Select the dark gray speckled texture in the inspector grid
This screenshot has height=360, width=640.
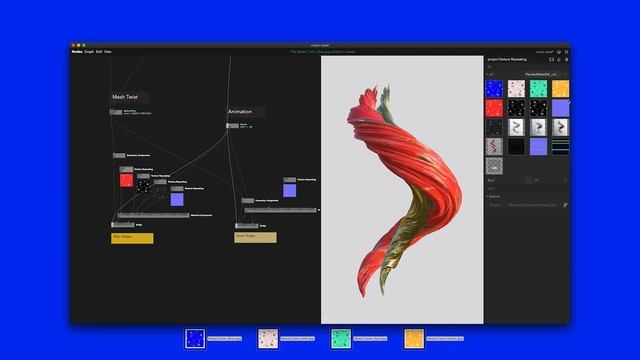pyautogui.click(x=494, y=127)
